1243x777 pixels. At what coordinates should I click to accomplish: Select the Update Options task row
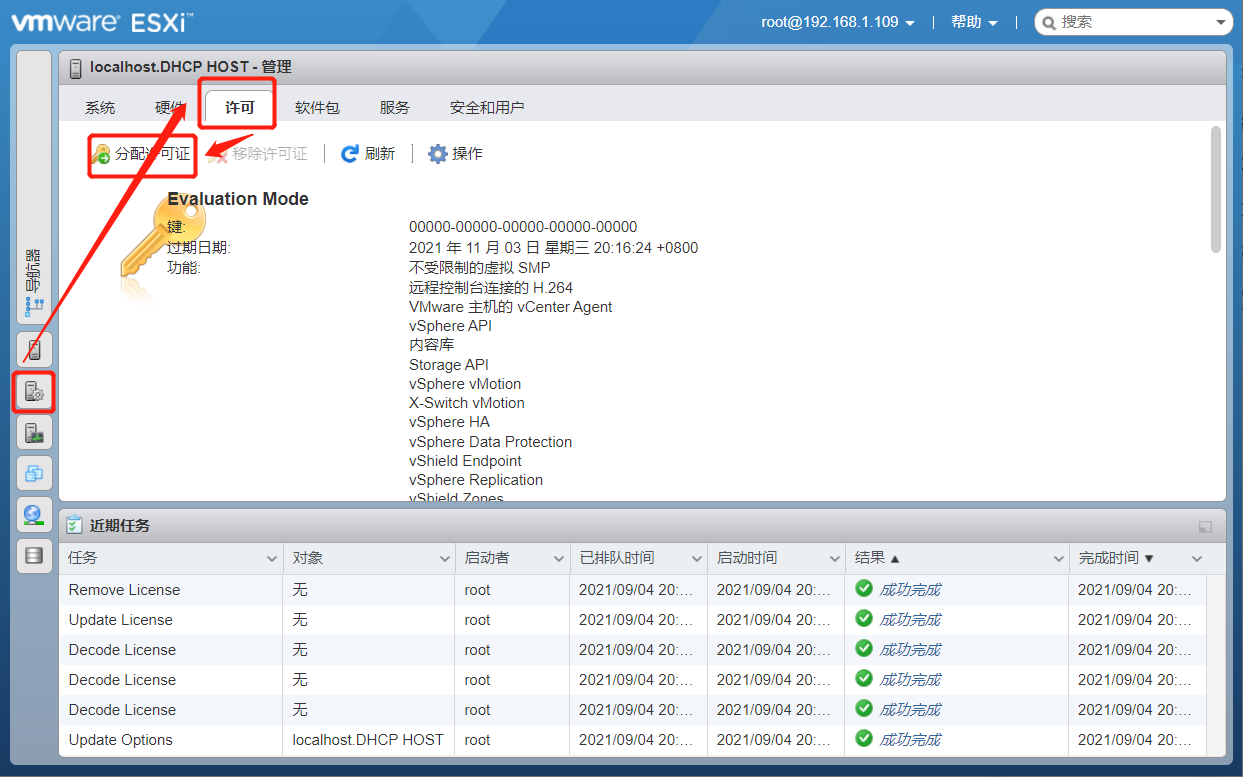pos(632,739)
